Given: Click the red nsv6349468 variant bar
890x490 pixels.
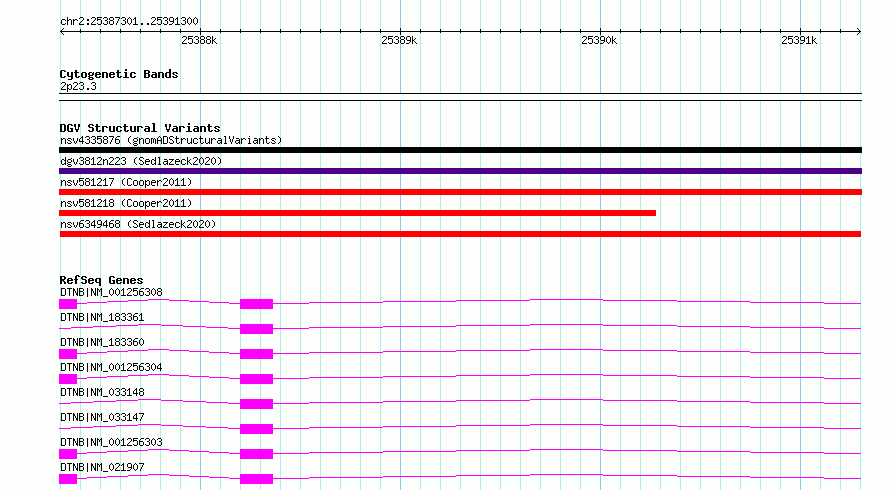Looking at the screenshot, I should tap(460, 234).
